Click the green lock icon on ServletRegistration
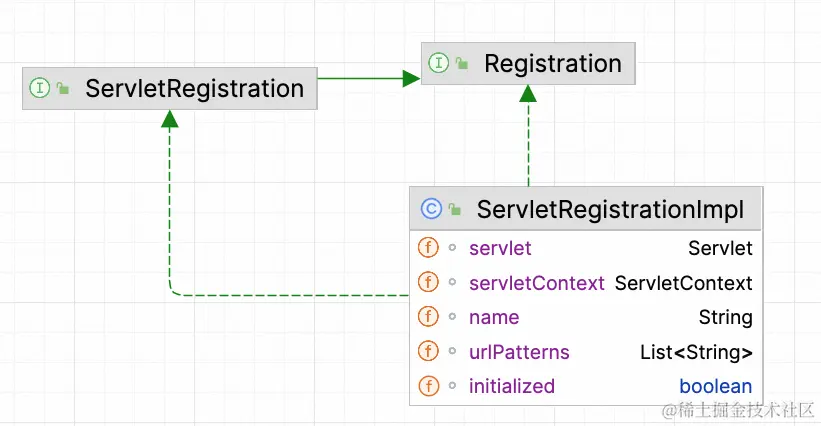This screenshot has width=821, height=426. point(62,89)
